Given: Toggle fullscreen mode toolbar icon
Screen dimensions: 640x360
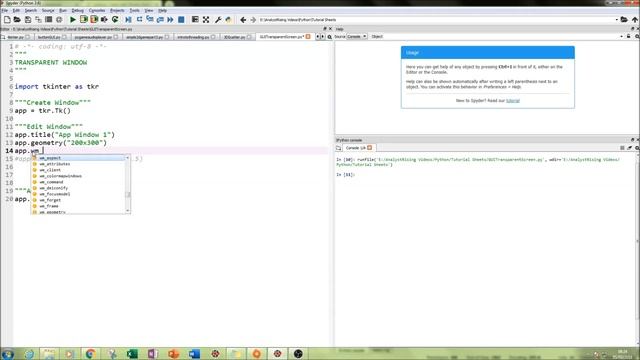Looking at the screenshot, I should [x=206, y=20].
